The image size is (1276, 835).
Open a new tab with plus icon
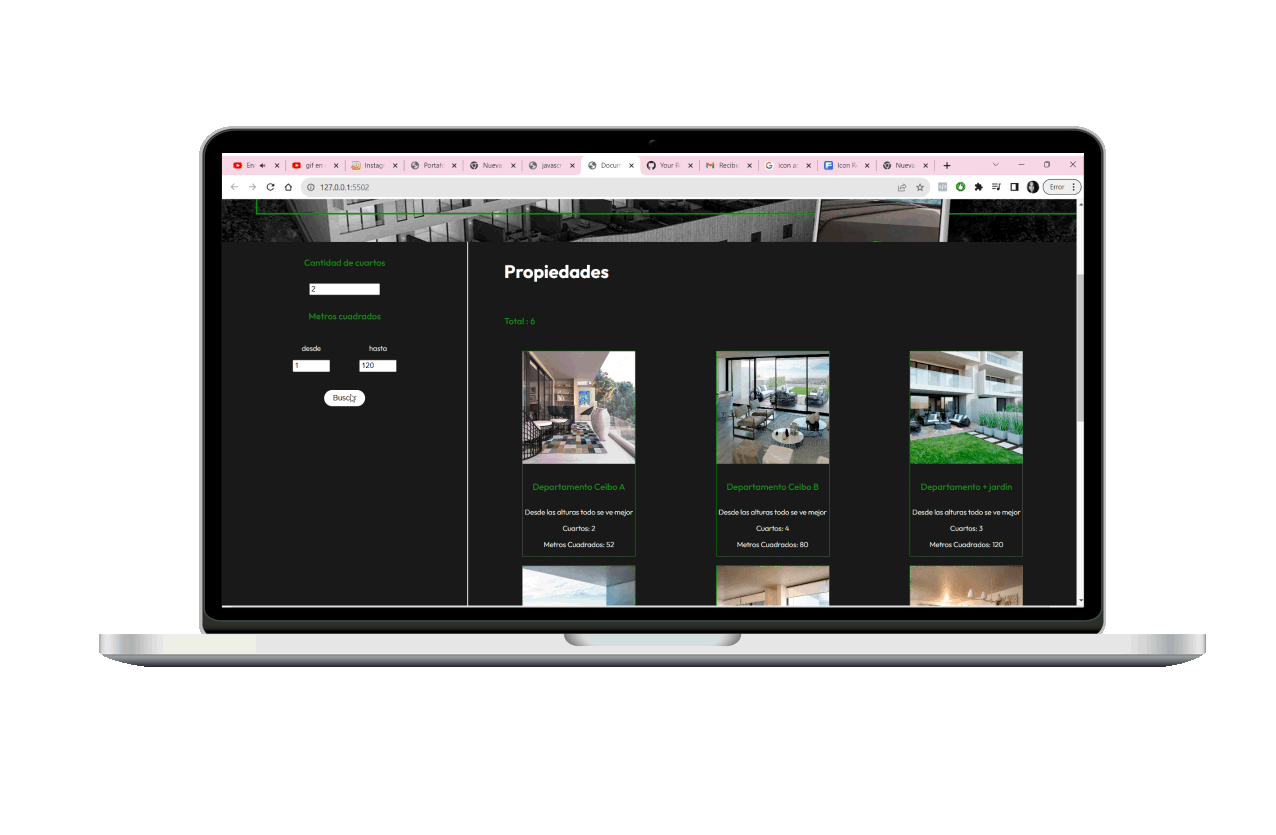point(947,166)
